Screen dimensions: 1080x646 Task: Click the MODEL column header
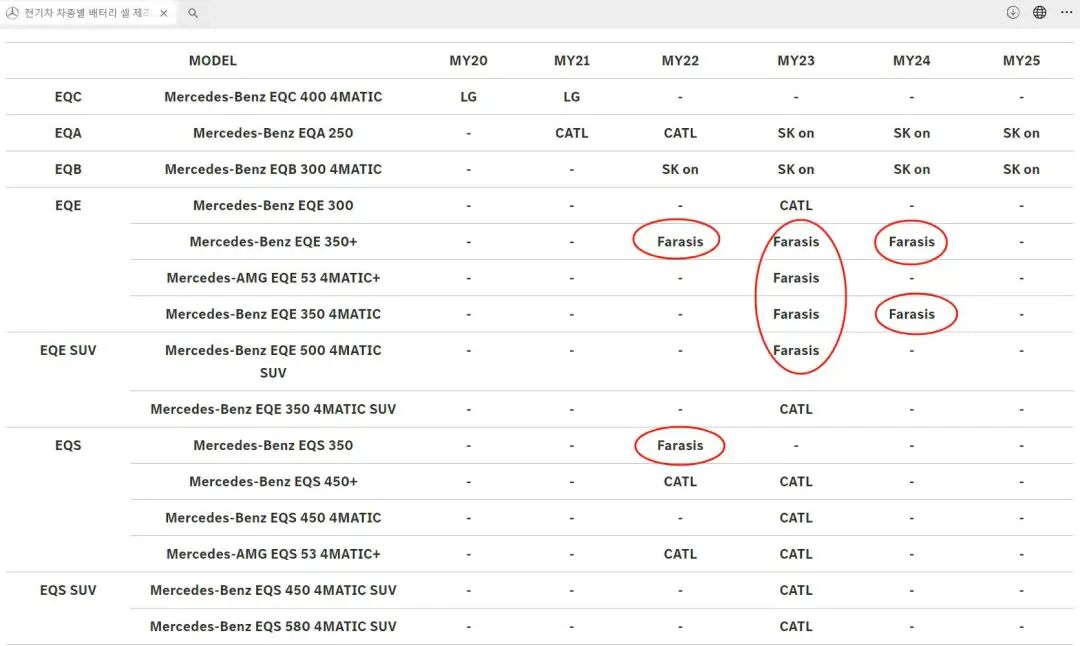[213, 61]
